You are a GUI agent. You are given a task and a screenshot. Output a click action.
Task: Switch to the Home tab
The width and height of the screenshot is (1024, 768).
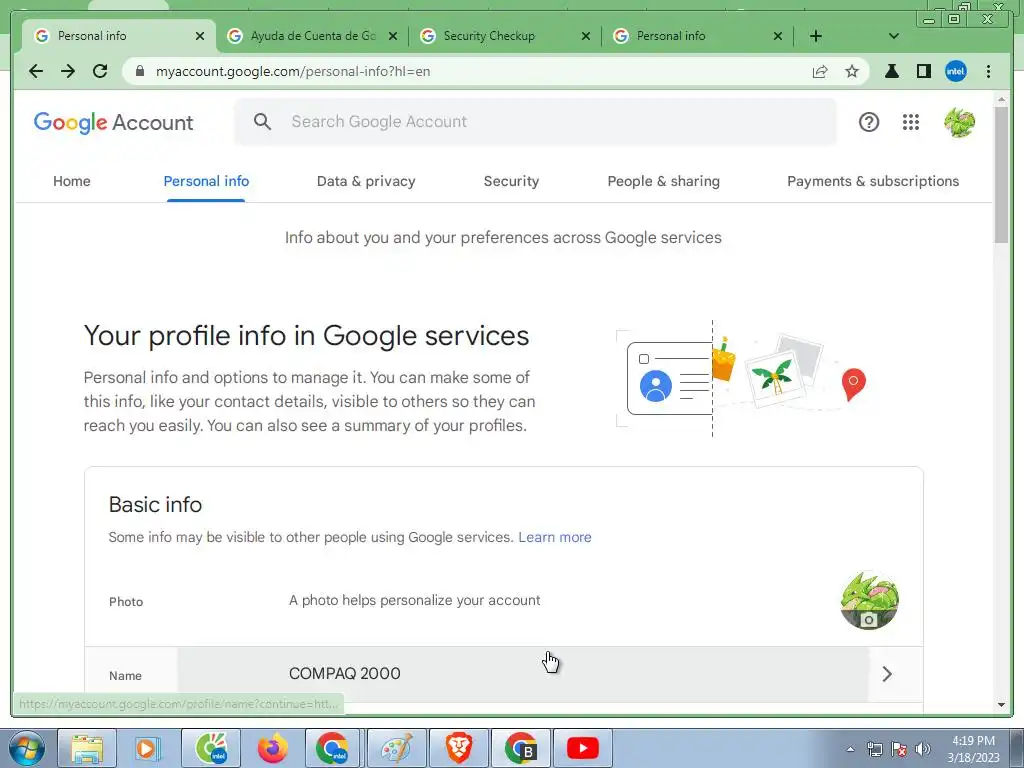point(72,181)
